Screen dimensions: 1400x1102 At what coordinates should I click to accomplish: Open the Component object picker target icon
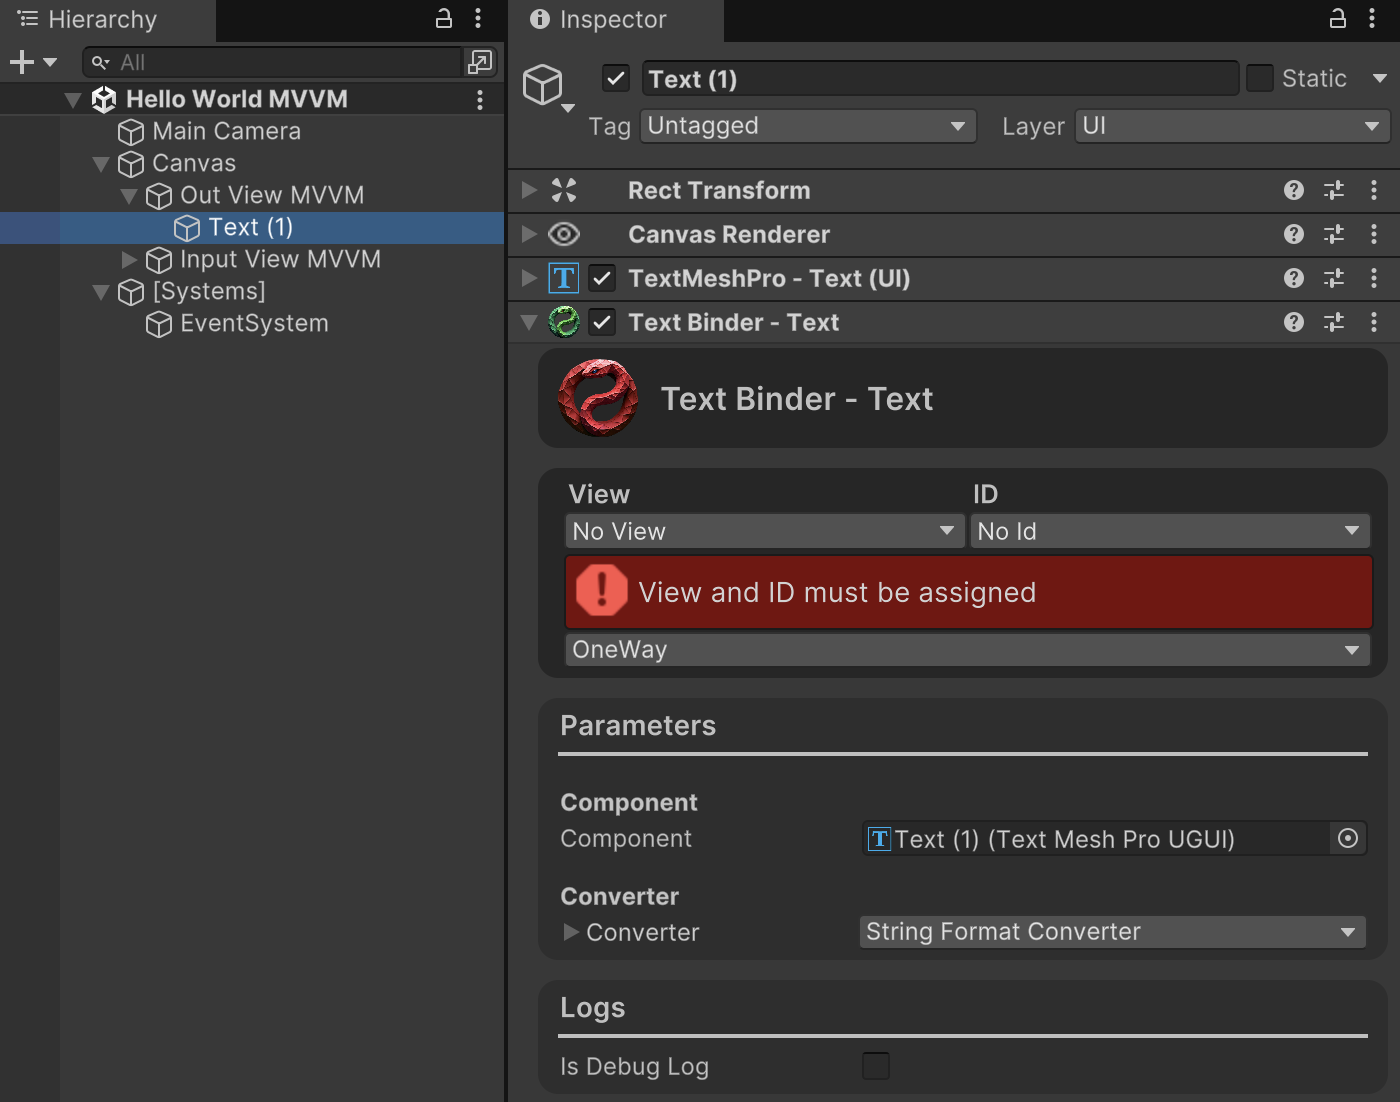(1348, 839)
